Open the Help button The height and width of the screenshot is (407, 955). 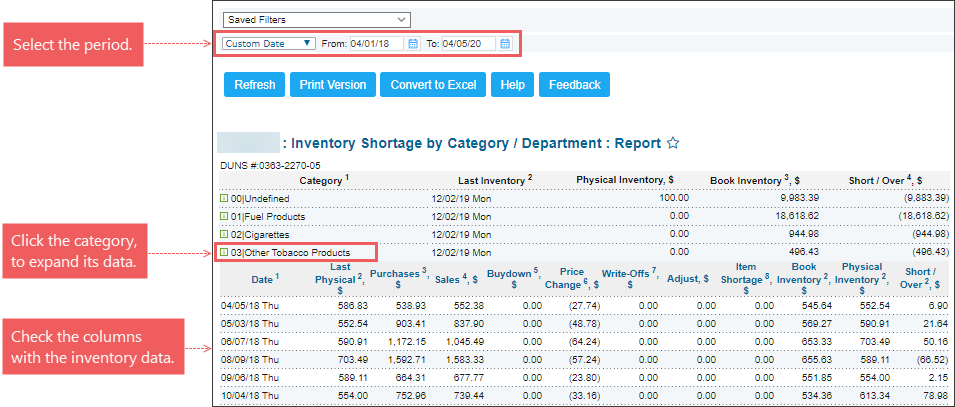point(513,85)
